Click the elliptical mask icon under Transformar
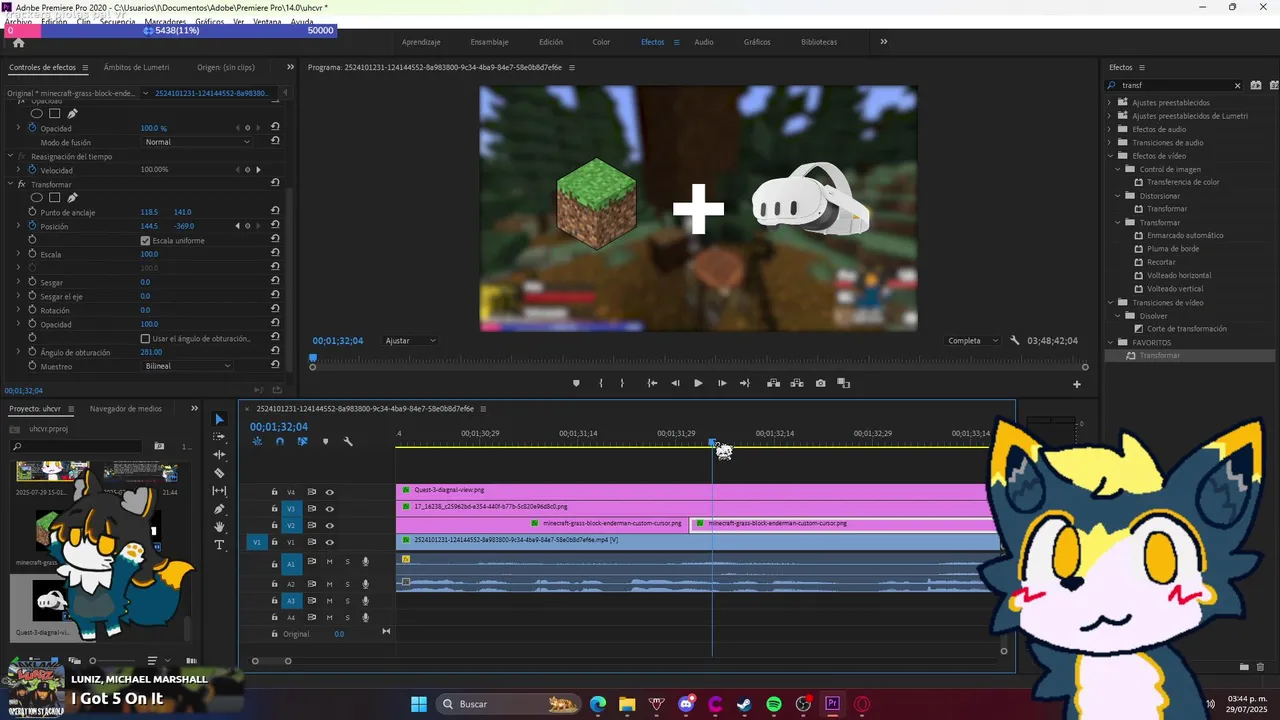1280x720 pixels. tap(37, 198)
